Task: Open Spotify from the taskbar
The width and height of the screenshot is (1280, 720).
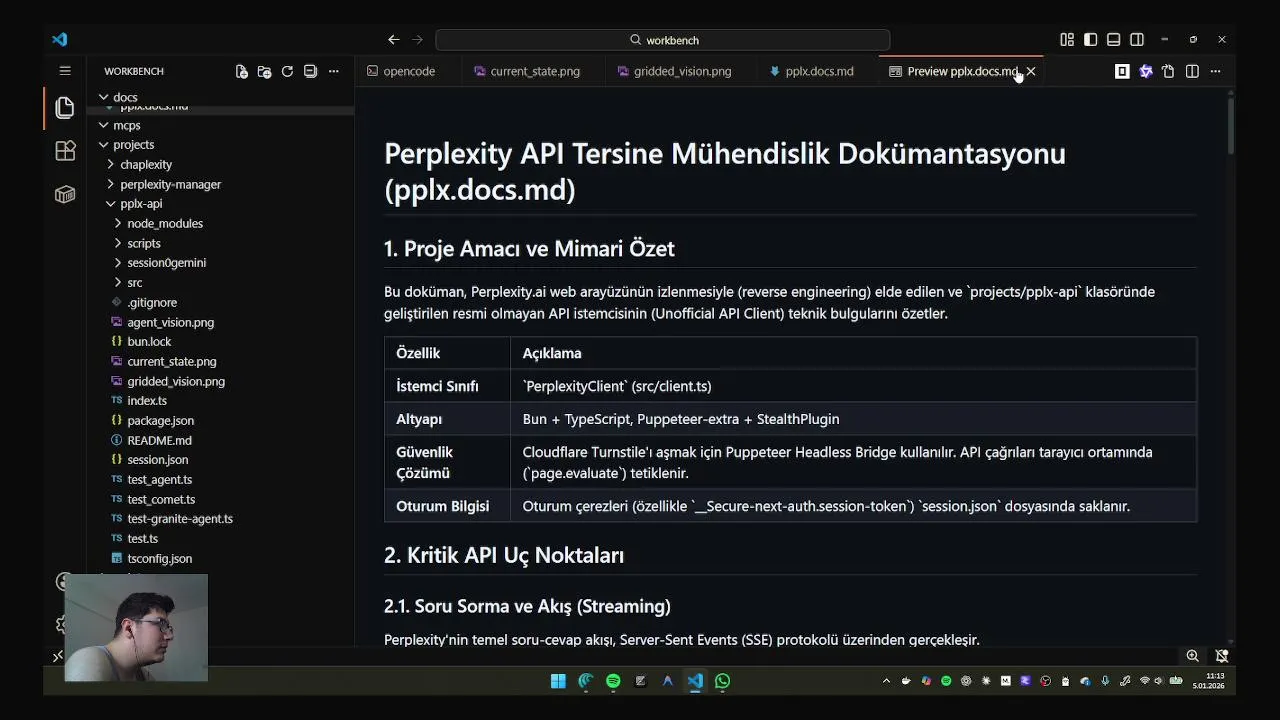Action: 613,681
